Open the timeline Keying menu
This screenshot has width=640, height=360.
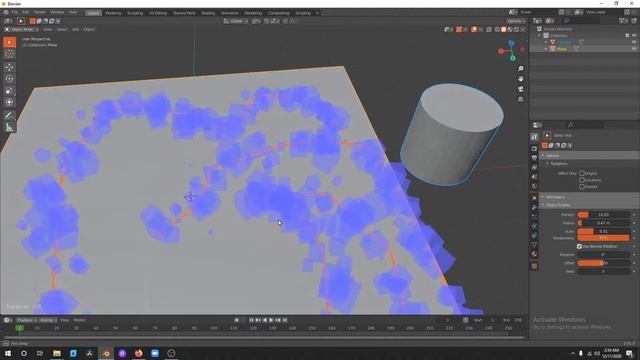(x=47, y=320)
